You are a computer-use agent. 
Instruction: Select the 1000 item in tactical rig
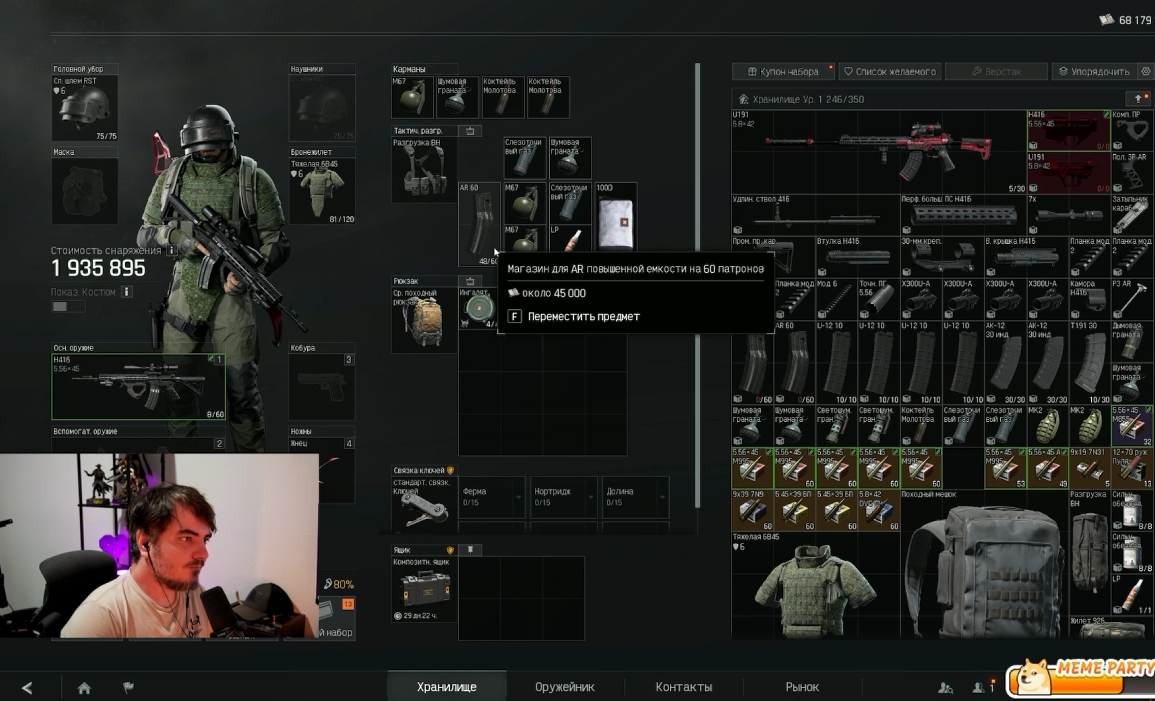pos(616,216)
